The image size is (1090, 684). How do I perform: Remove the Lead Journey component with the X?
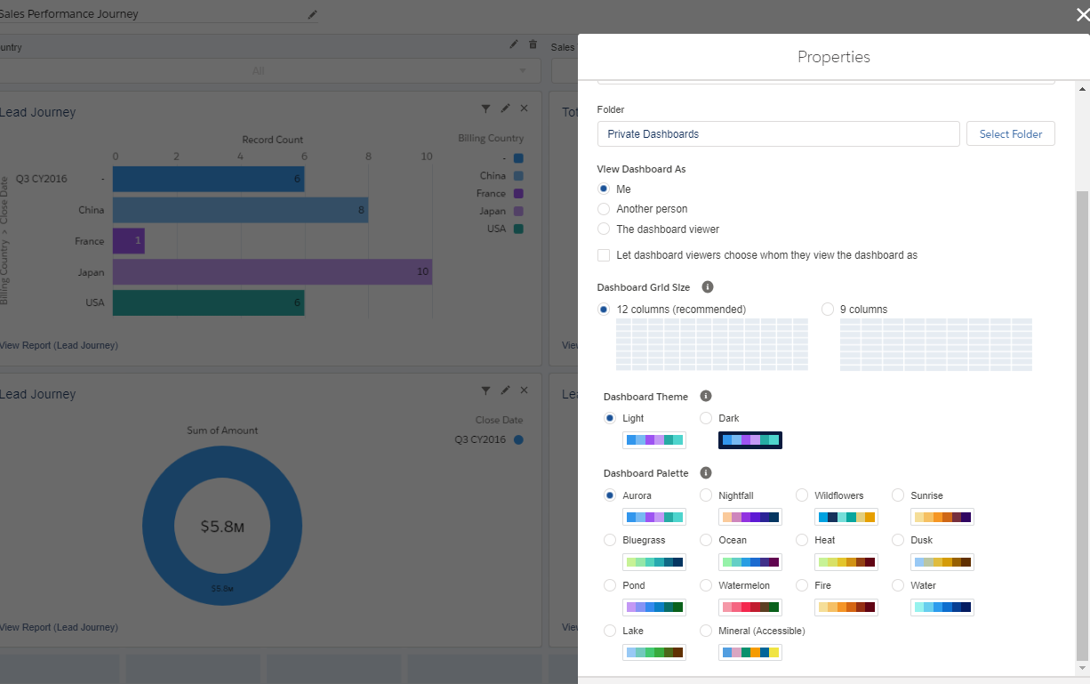(523, 108)
